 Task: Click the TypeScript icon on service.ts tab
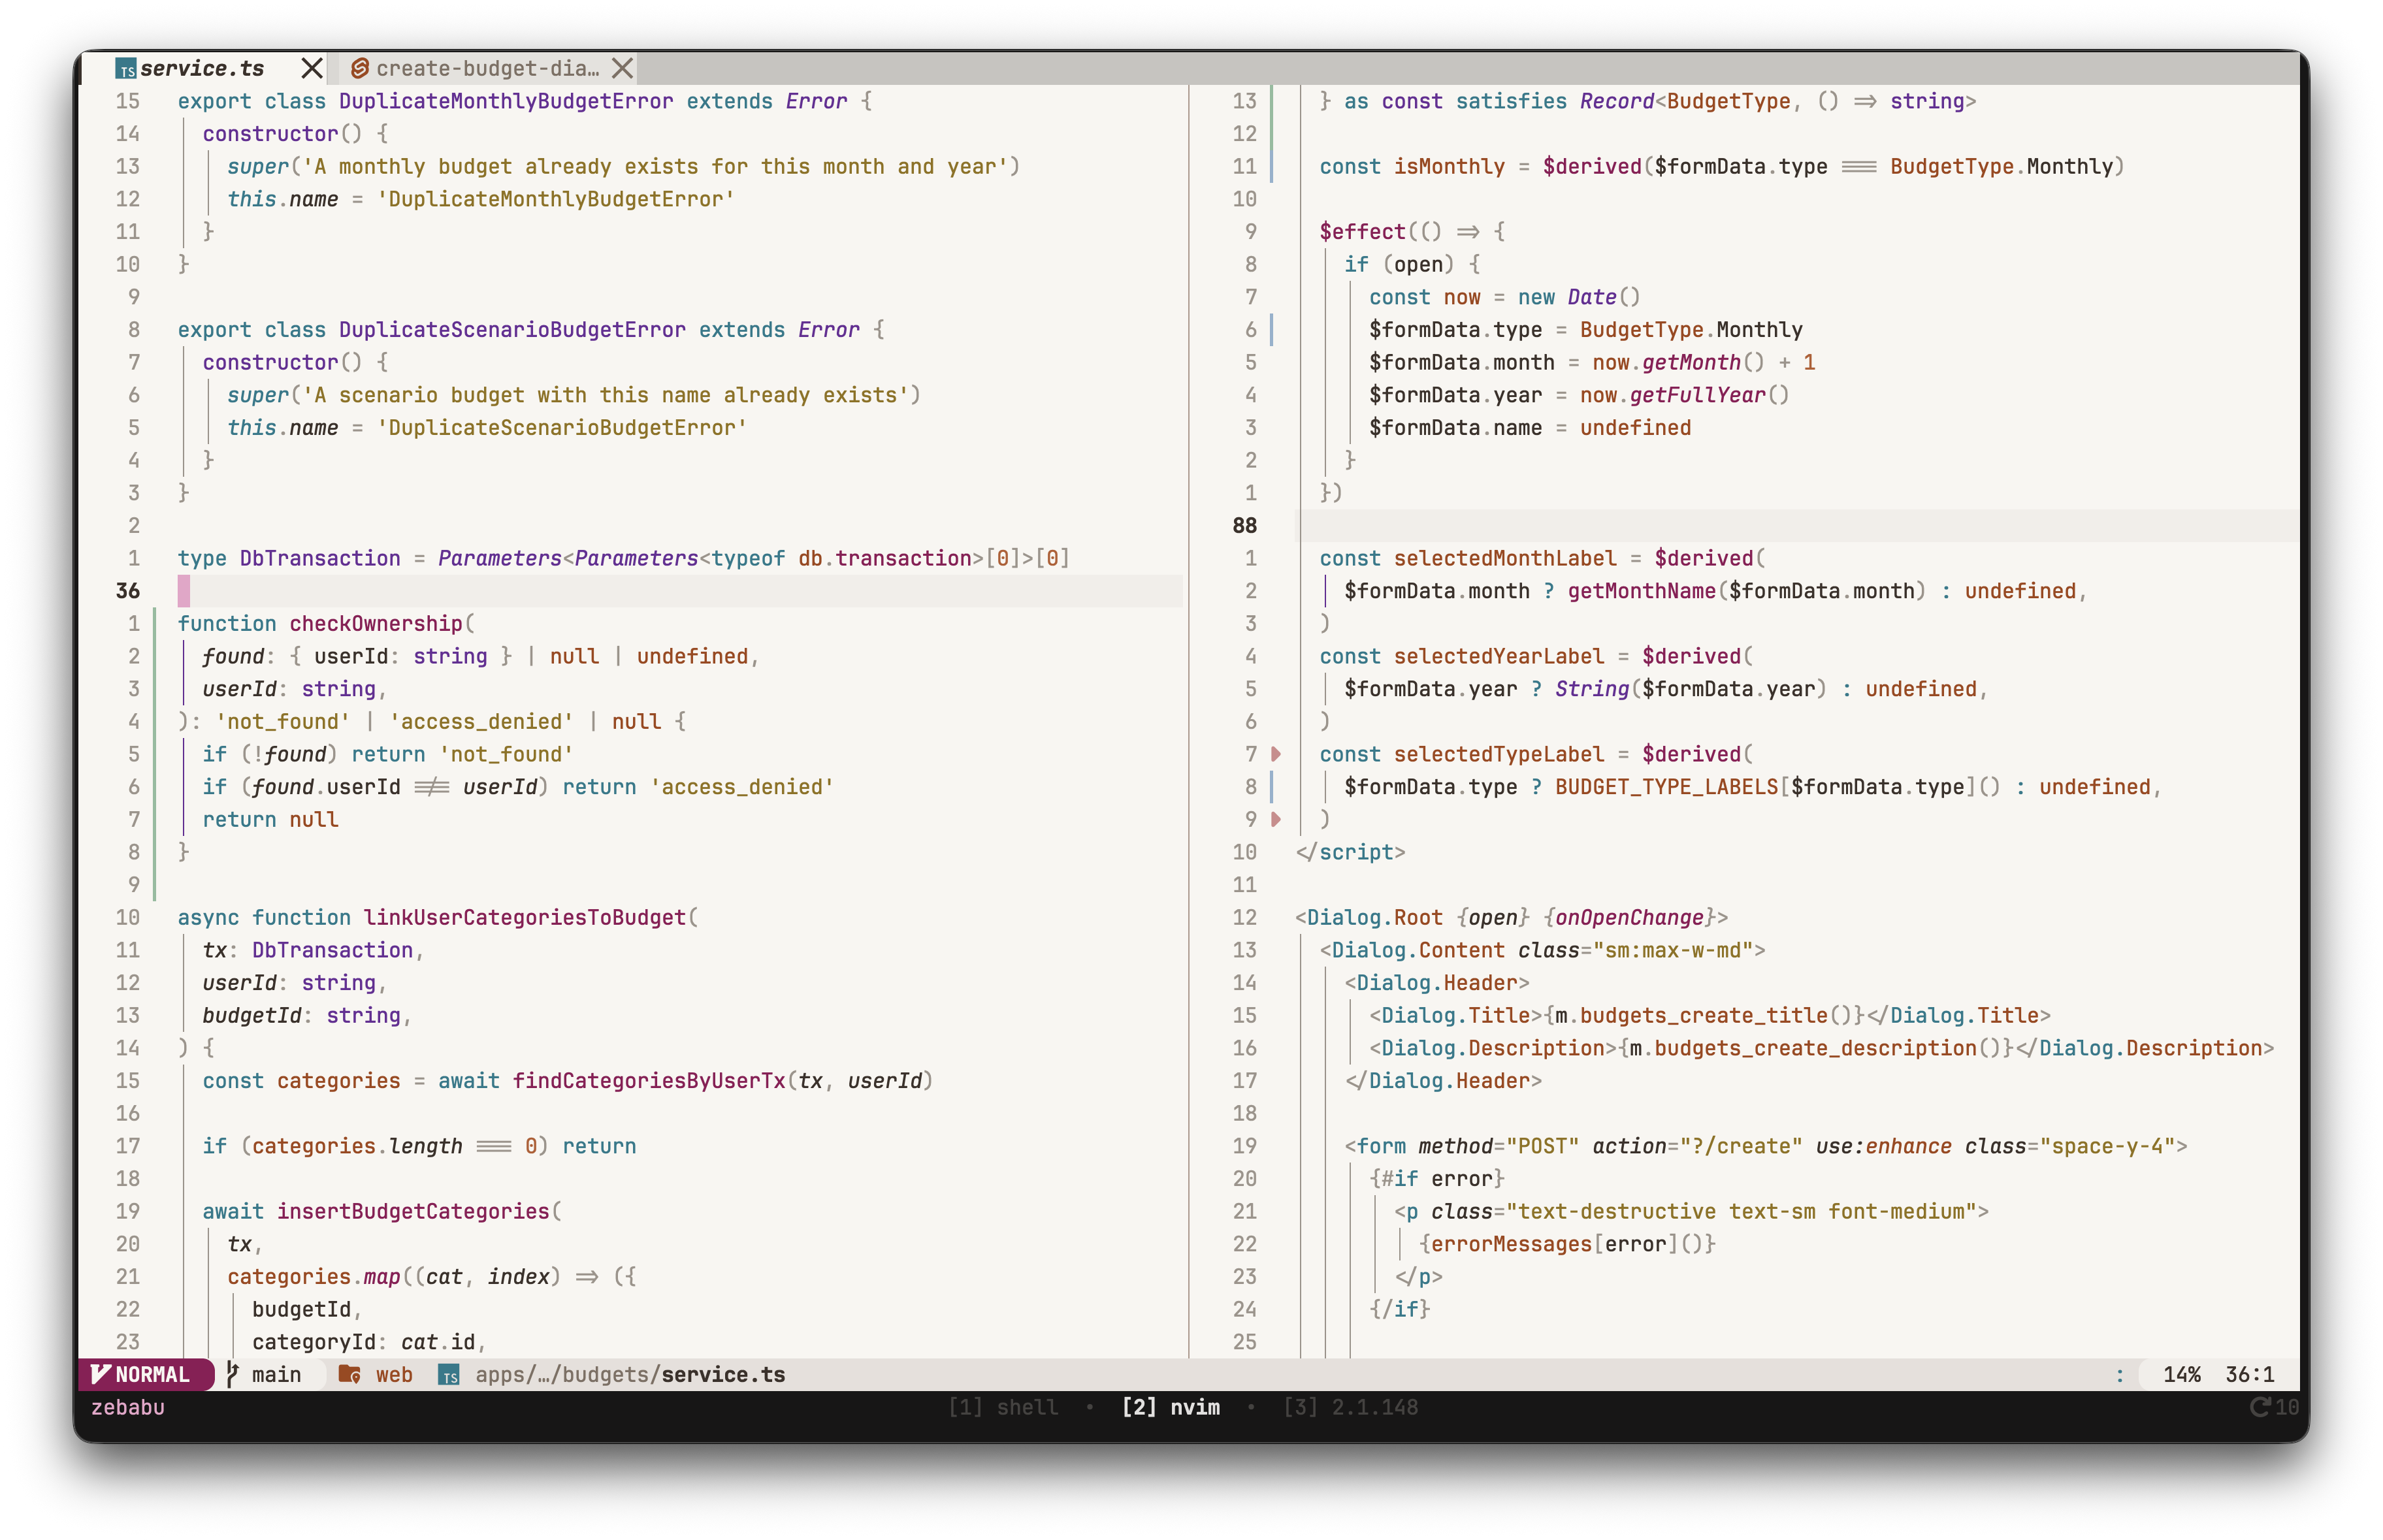(126, 69)
